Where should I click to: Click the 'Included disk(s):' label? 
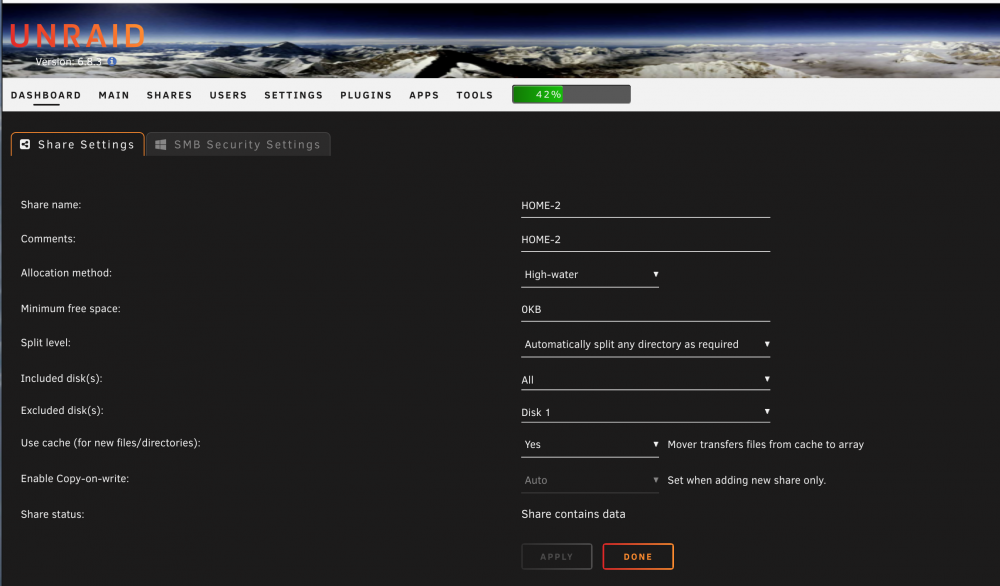click(61, 378)
